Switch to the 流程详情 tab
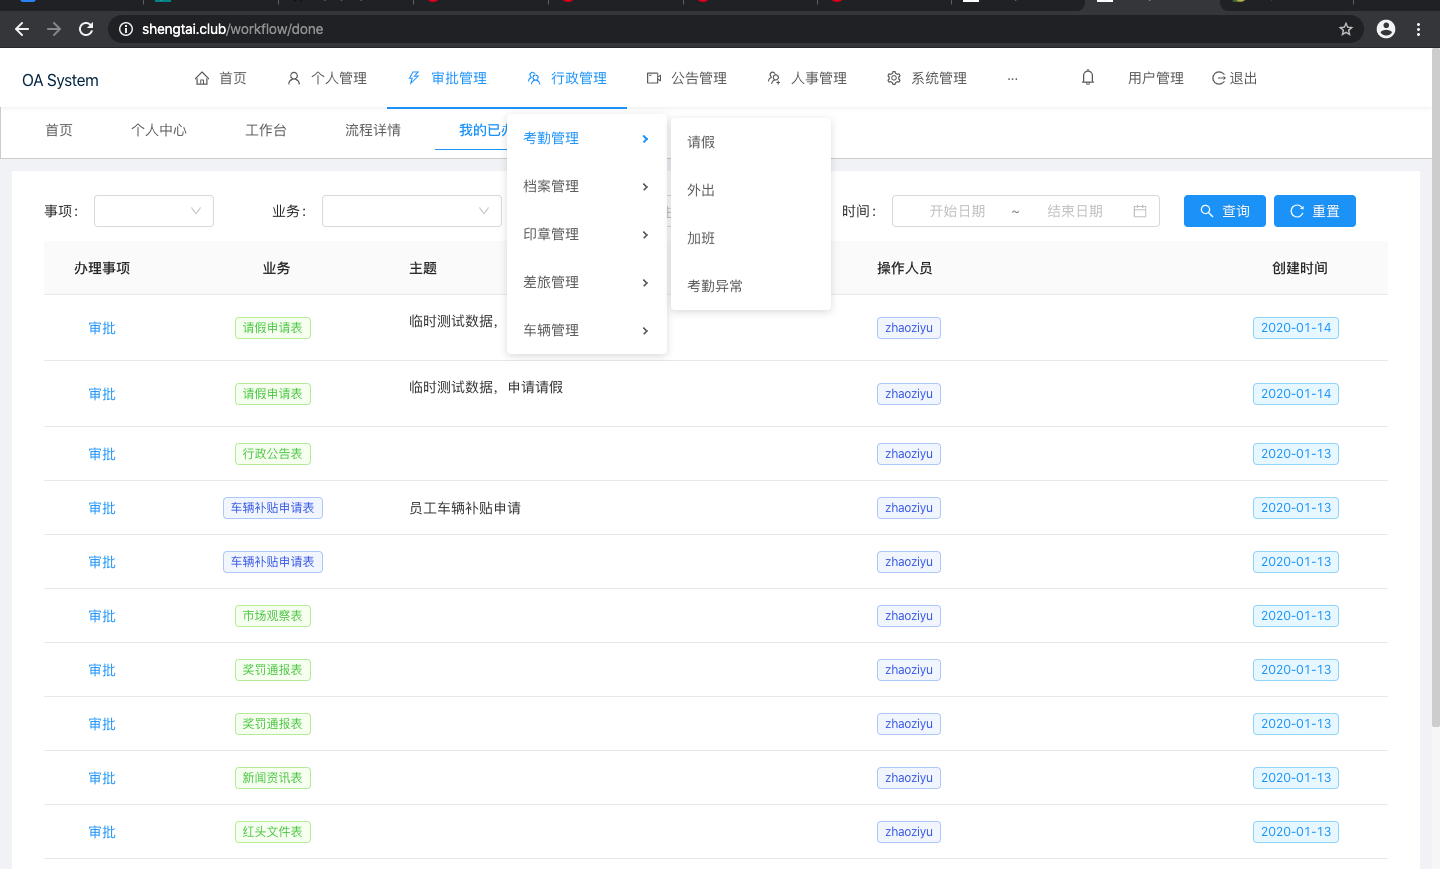Screen dimensions: 1440x869 (373, 130)
